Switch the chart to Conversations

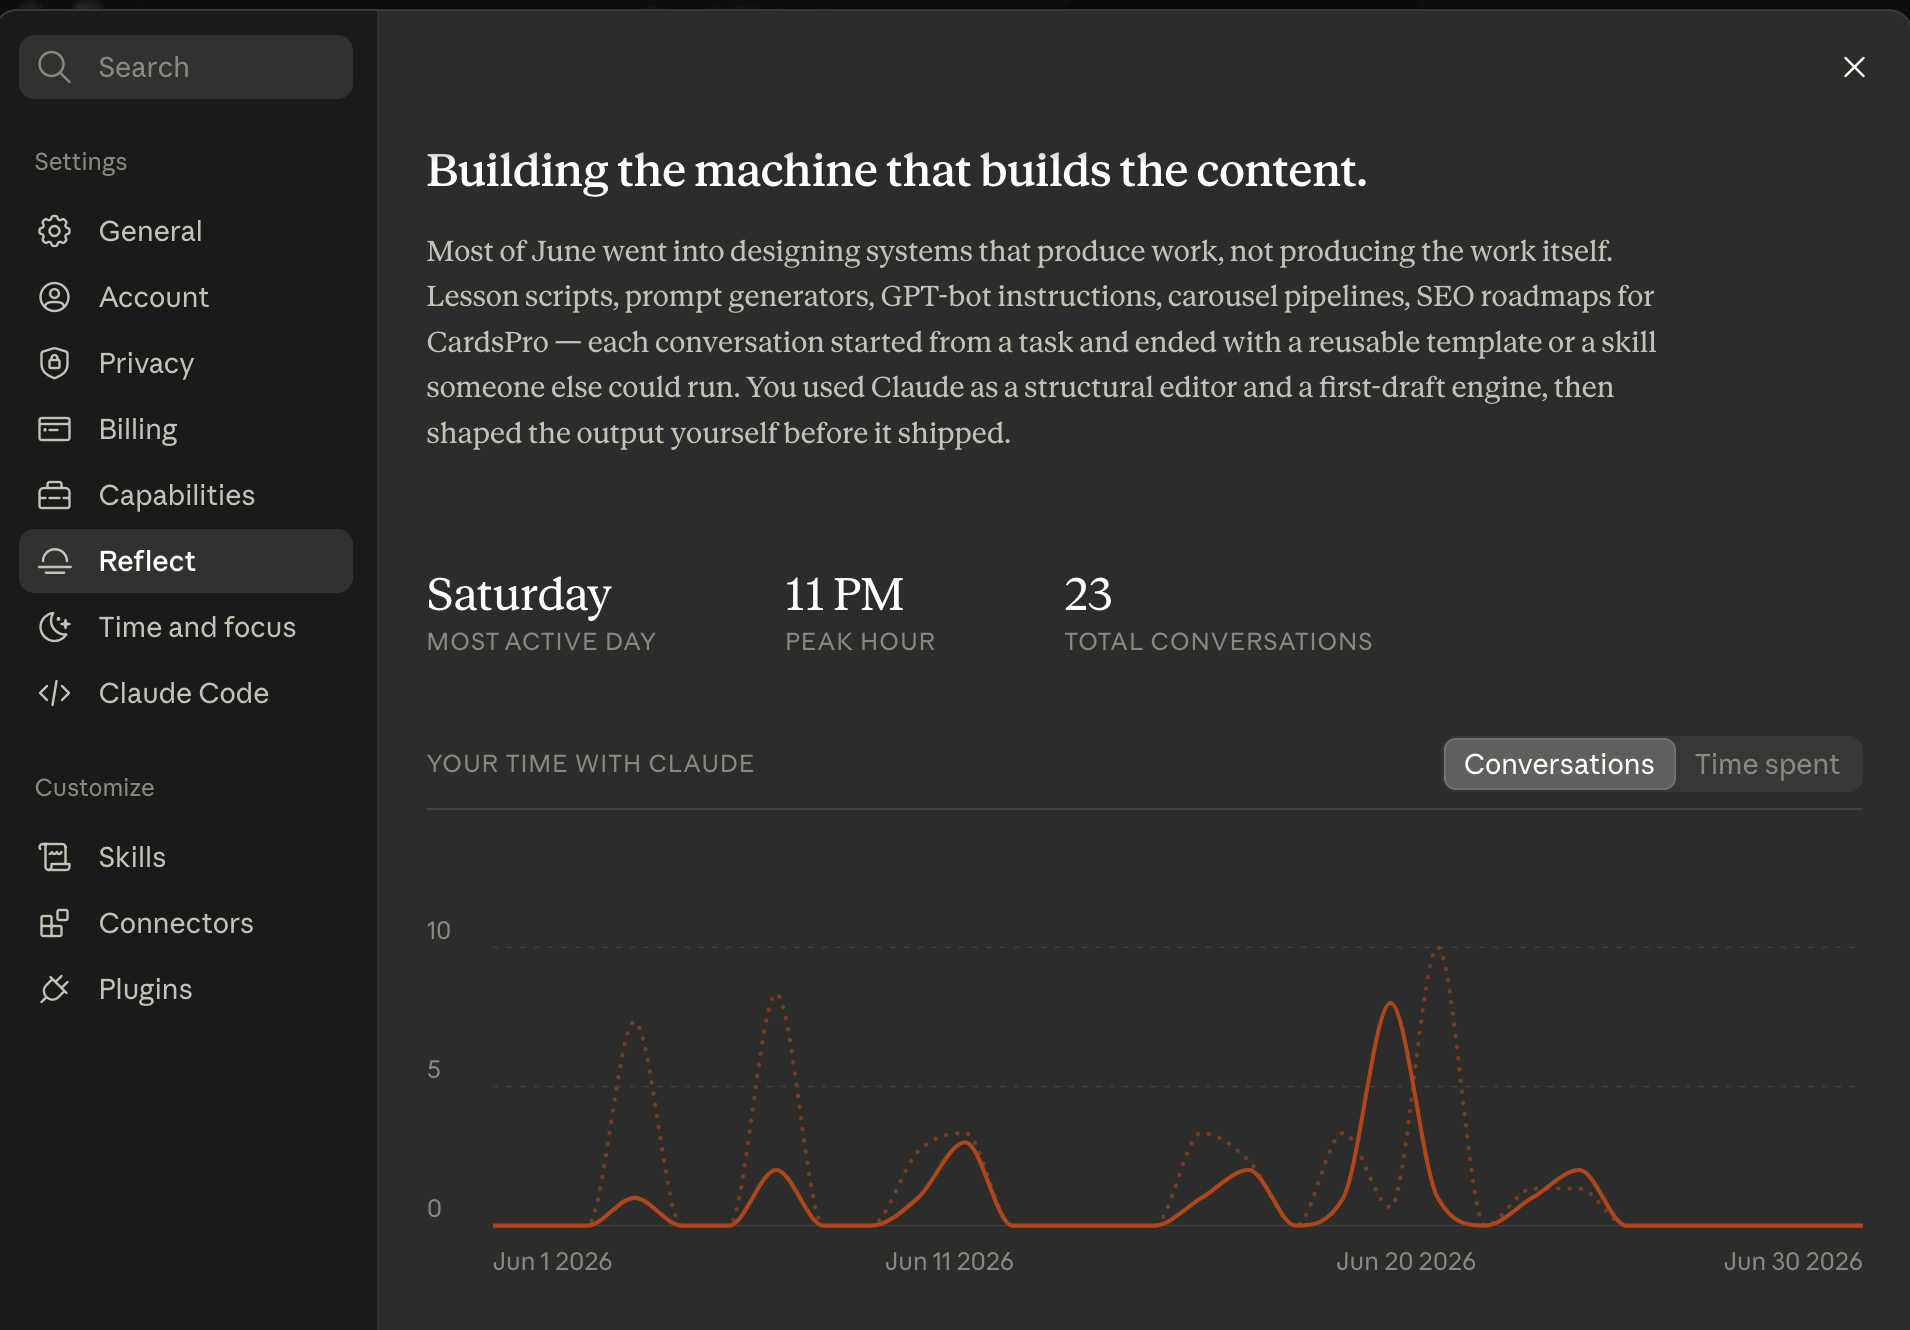[x=1559, y=764]
